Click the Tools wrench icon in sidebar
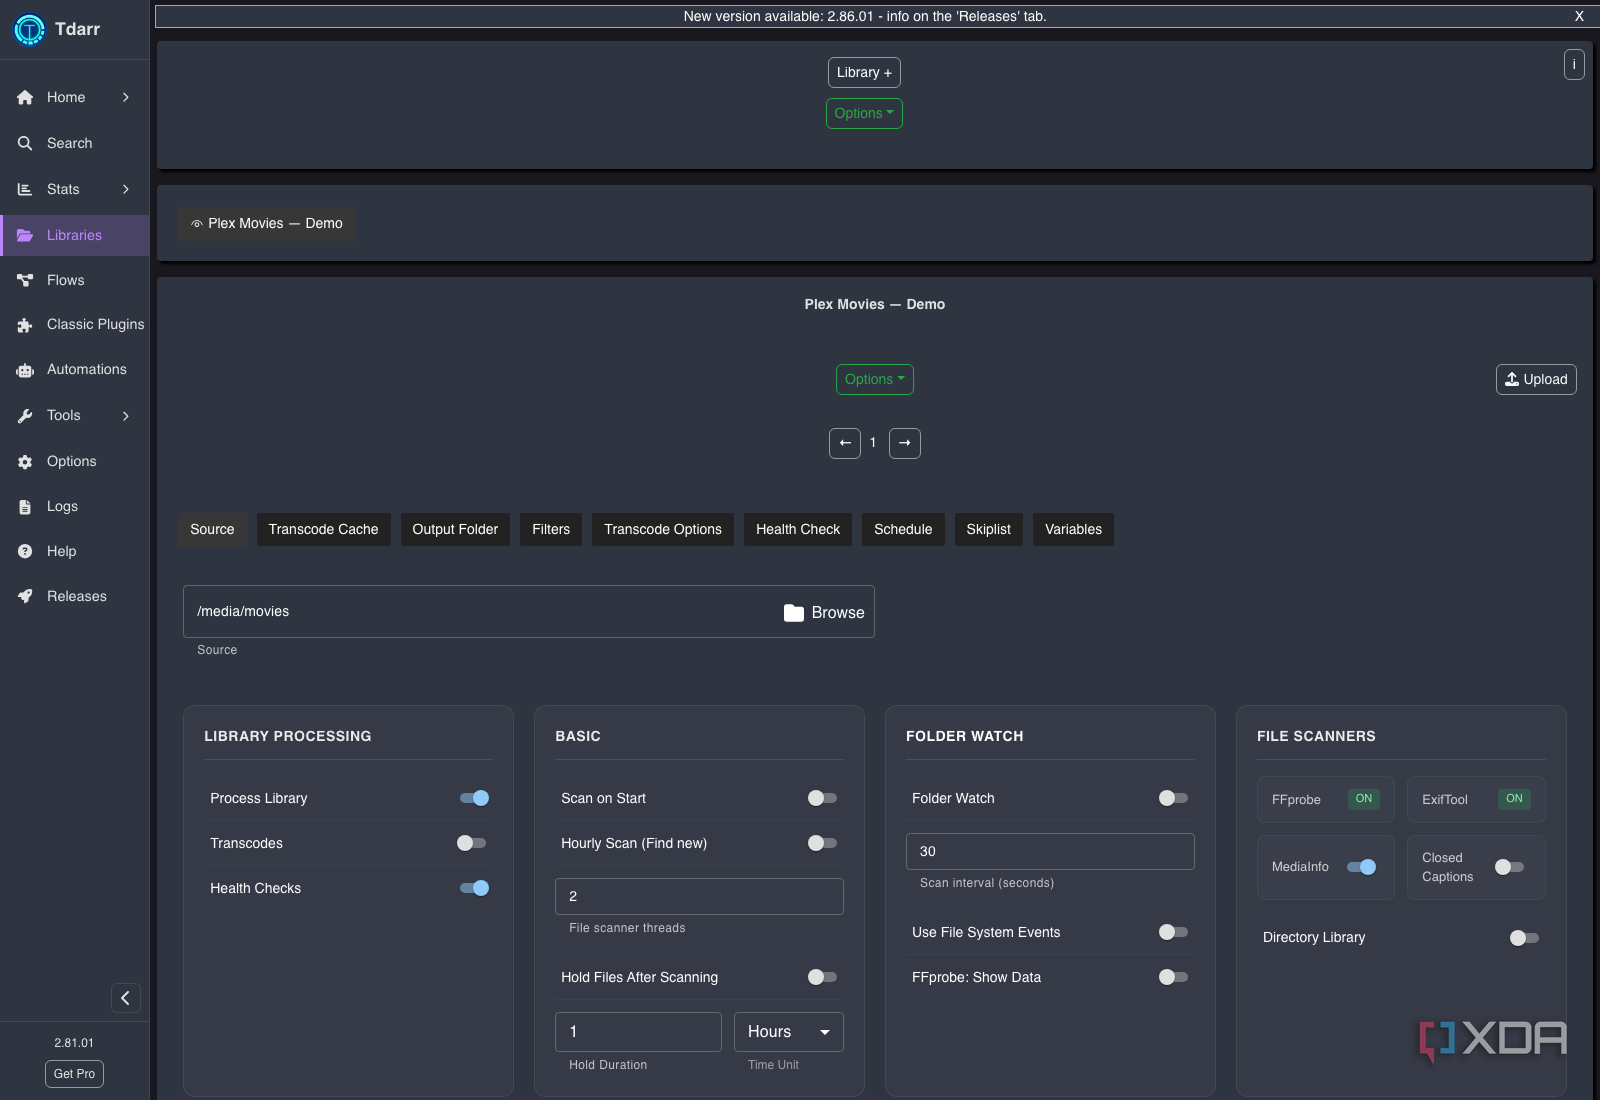This screenshot has height=1100, width=1600. coord(25,415)
